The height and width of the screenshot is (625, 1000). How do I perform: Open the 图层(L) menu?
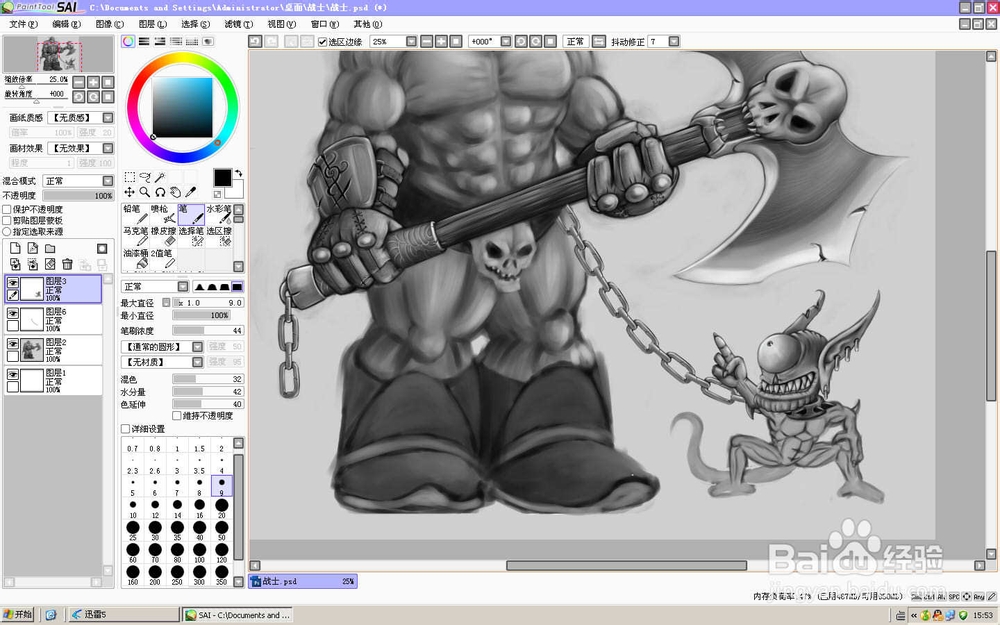point(152,24)
